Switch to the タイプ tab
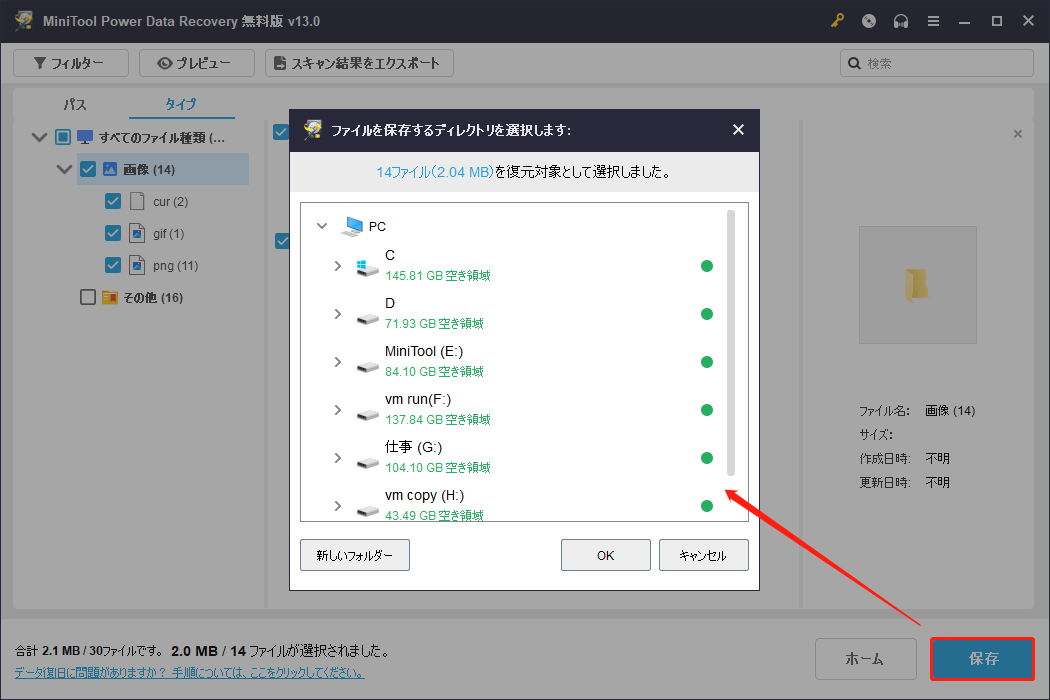 point(181,104)
